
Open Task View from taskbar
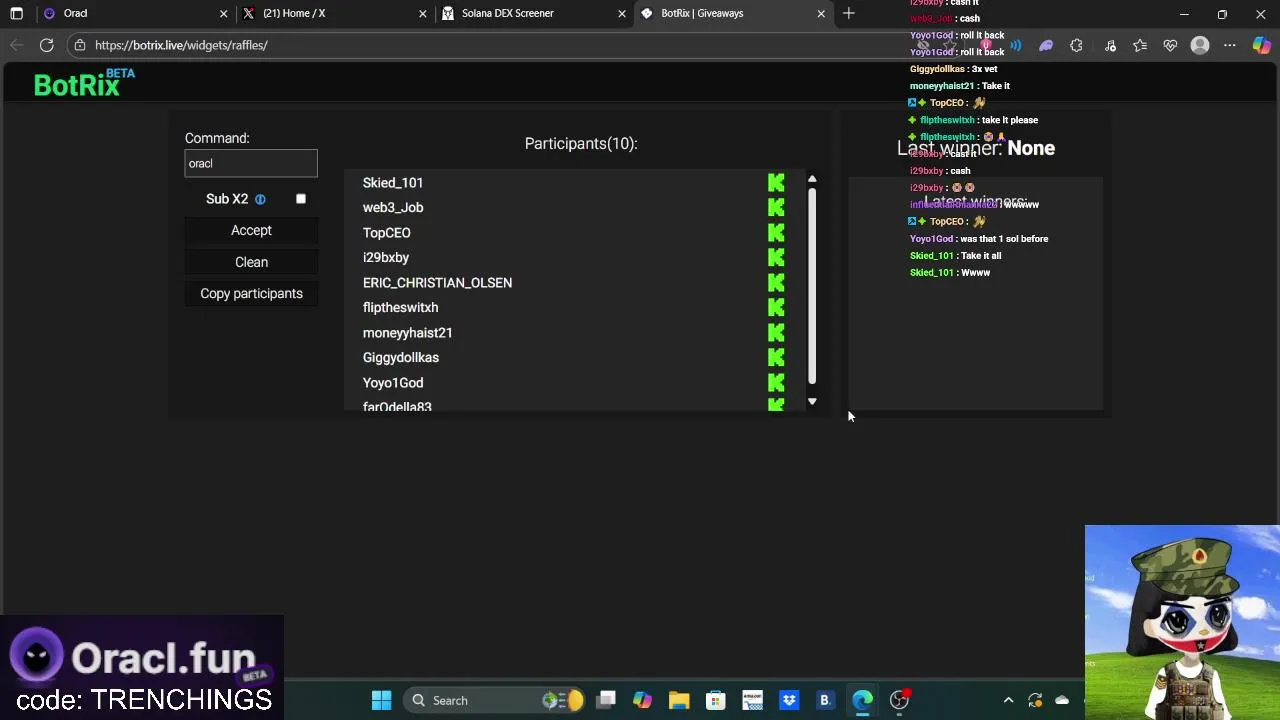[606, 700]
